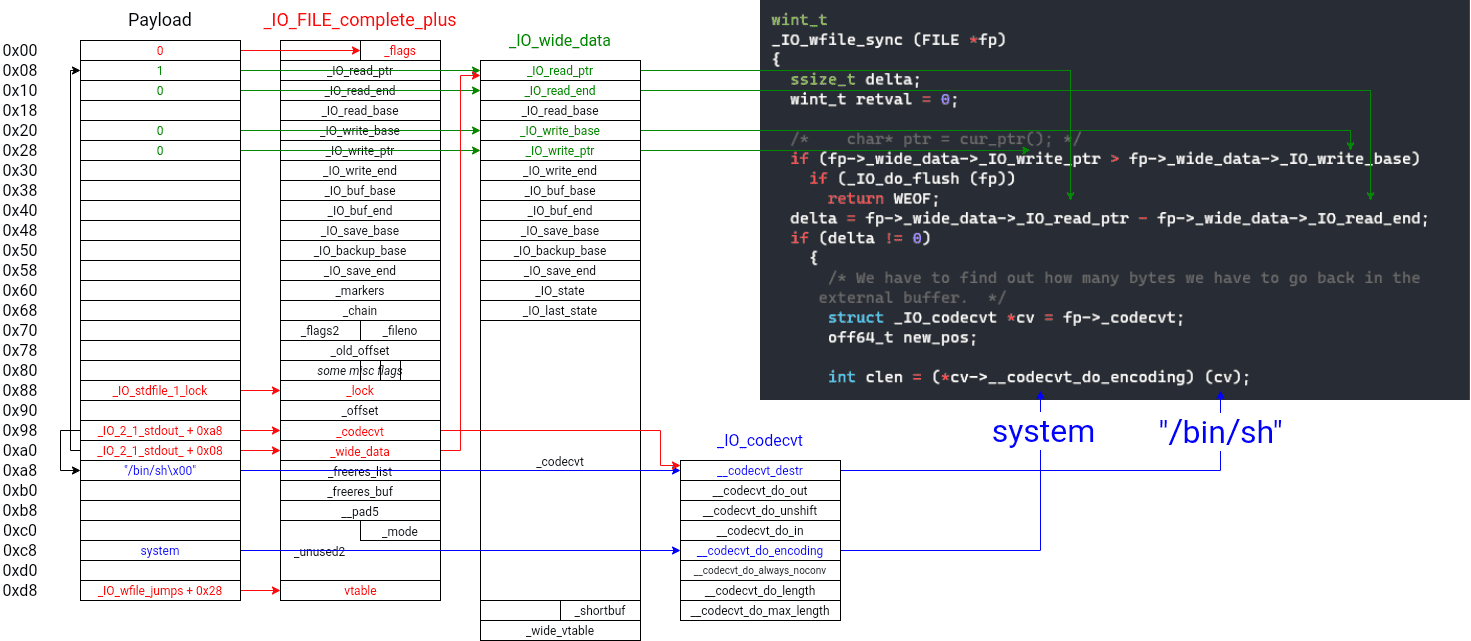This screenshot has height=641, width=1471.
Task: Select the "/bin/sh\x00" payload cell
Action: point(160,471)
